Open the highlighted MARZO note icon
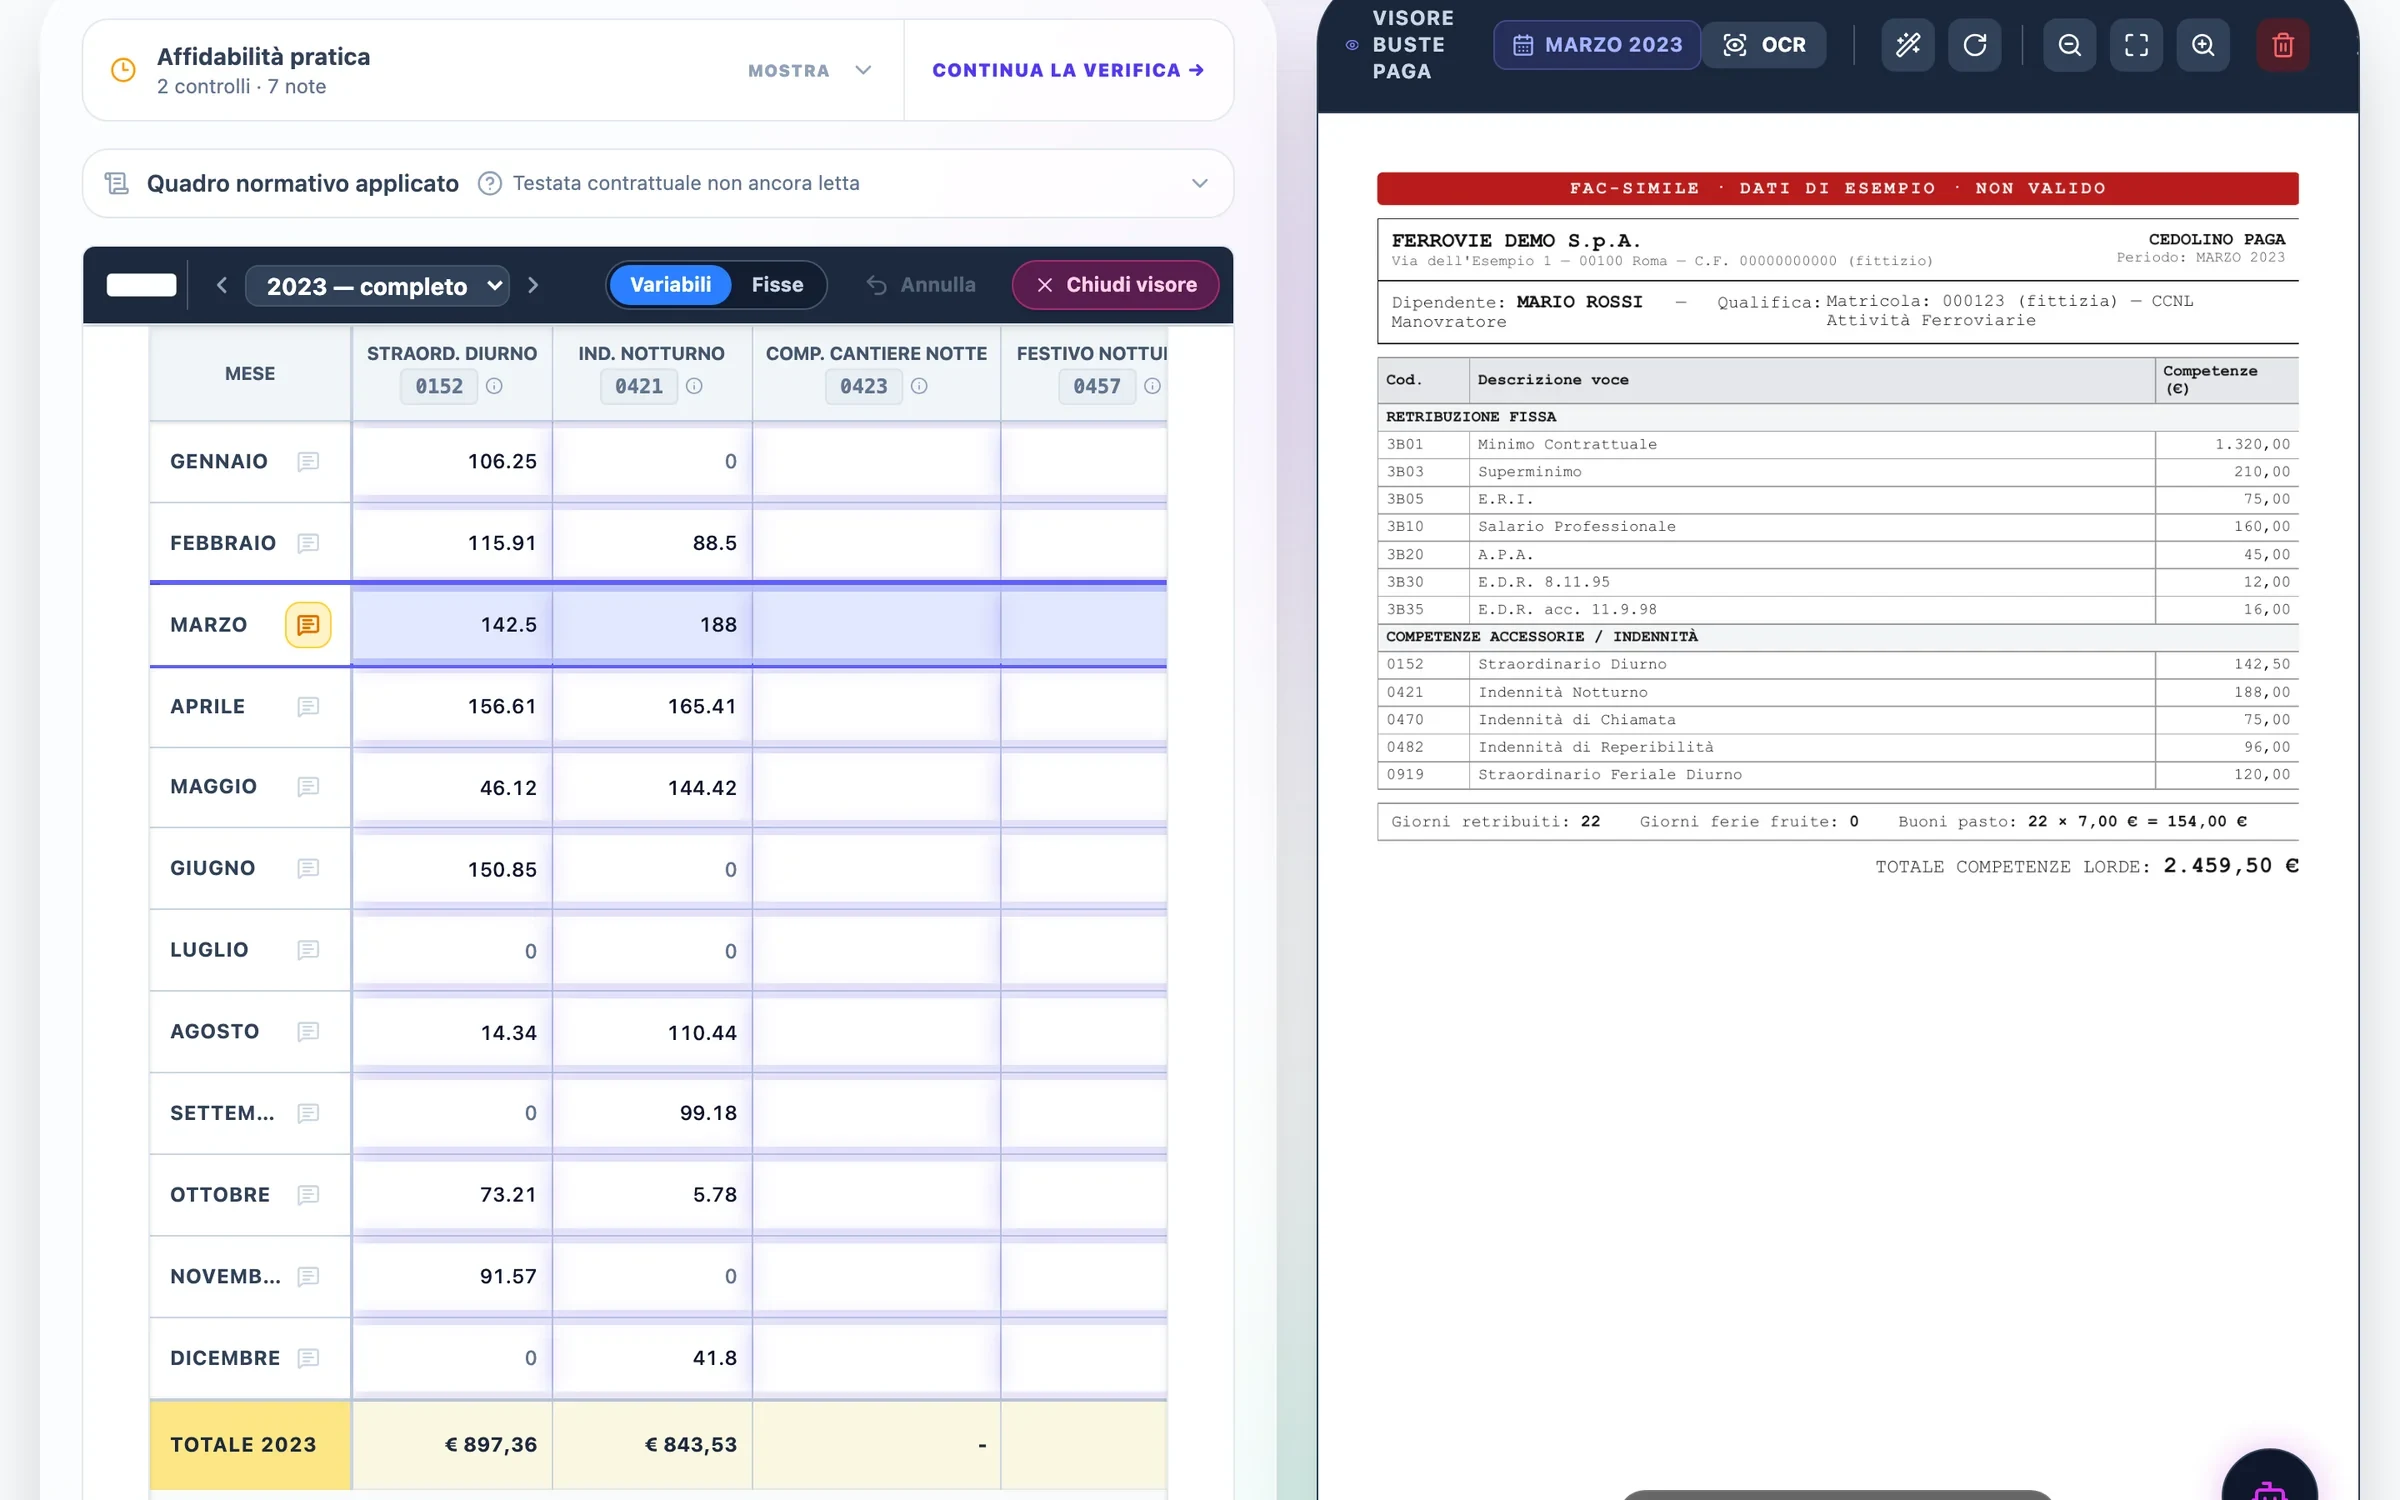 308,625
